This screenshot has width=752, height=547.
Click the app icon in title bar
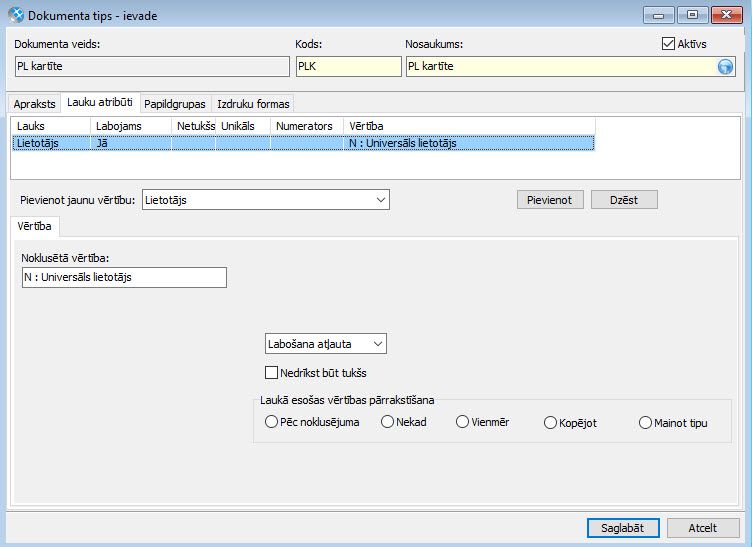(15, 15)
